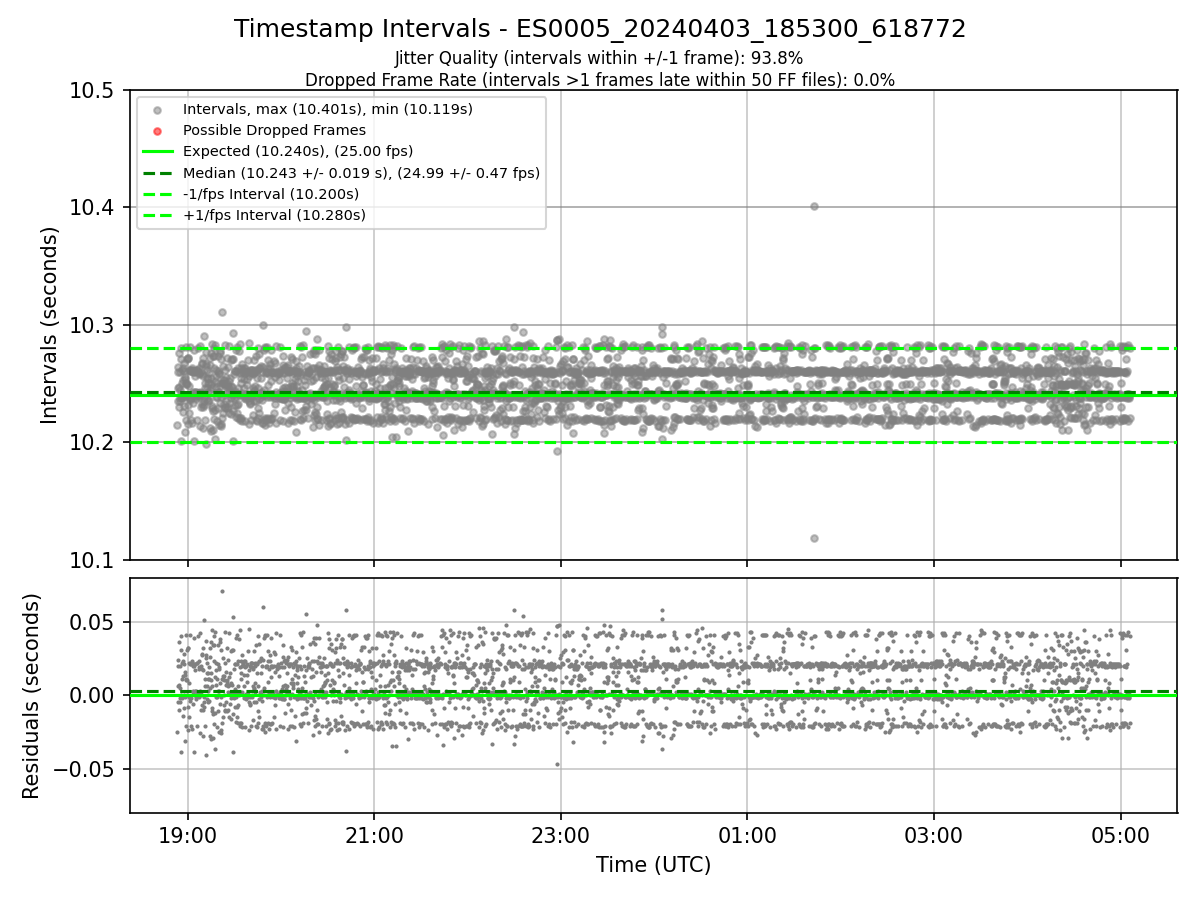Click the plot title 'Timestamp Intervals - ES0005_20240403_185300_618772'

tap(600, 29)
